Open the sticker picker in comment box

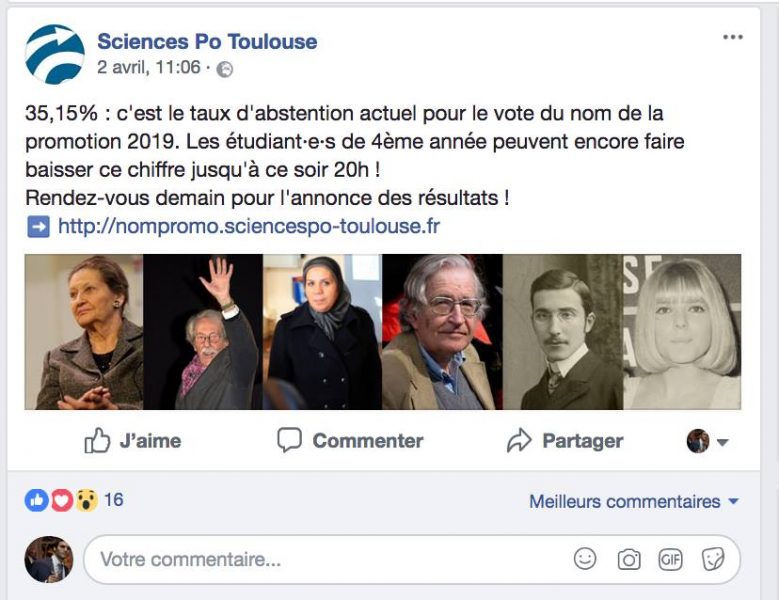coord(713,559)
